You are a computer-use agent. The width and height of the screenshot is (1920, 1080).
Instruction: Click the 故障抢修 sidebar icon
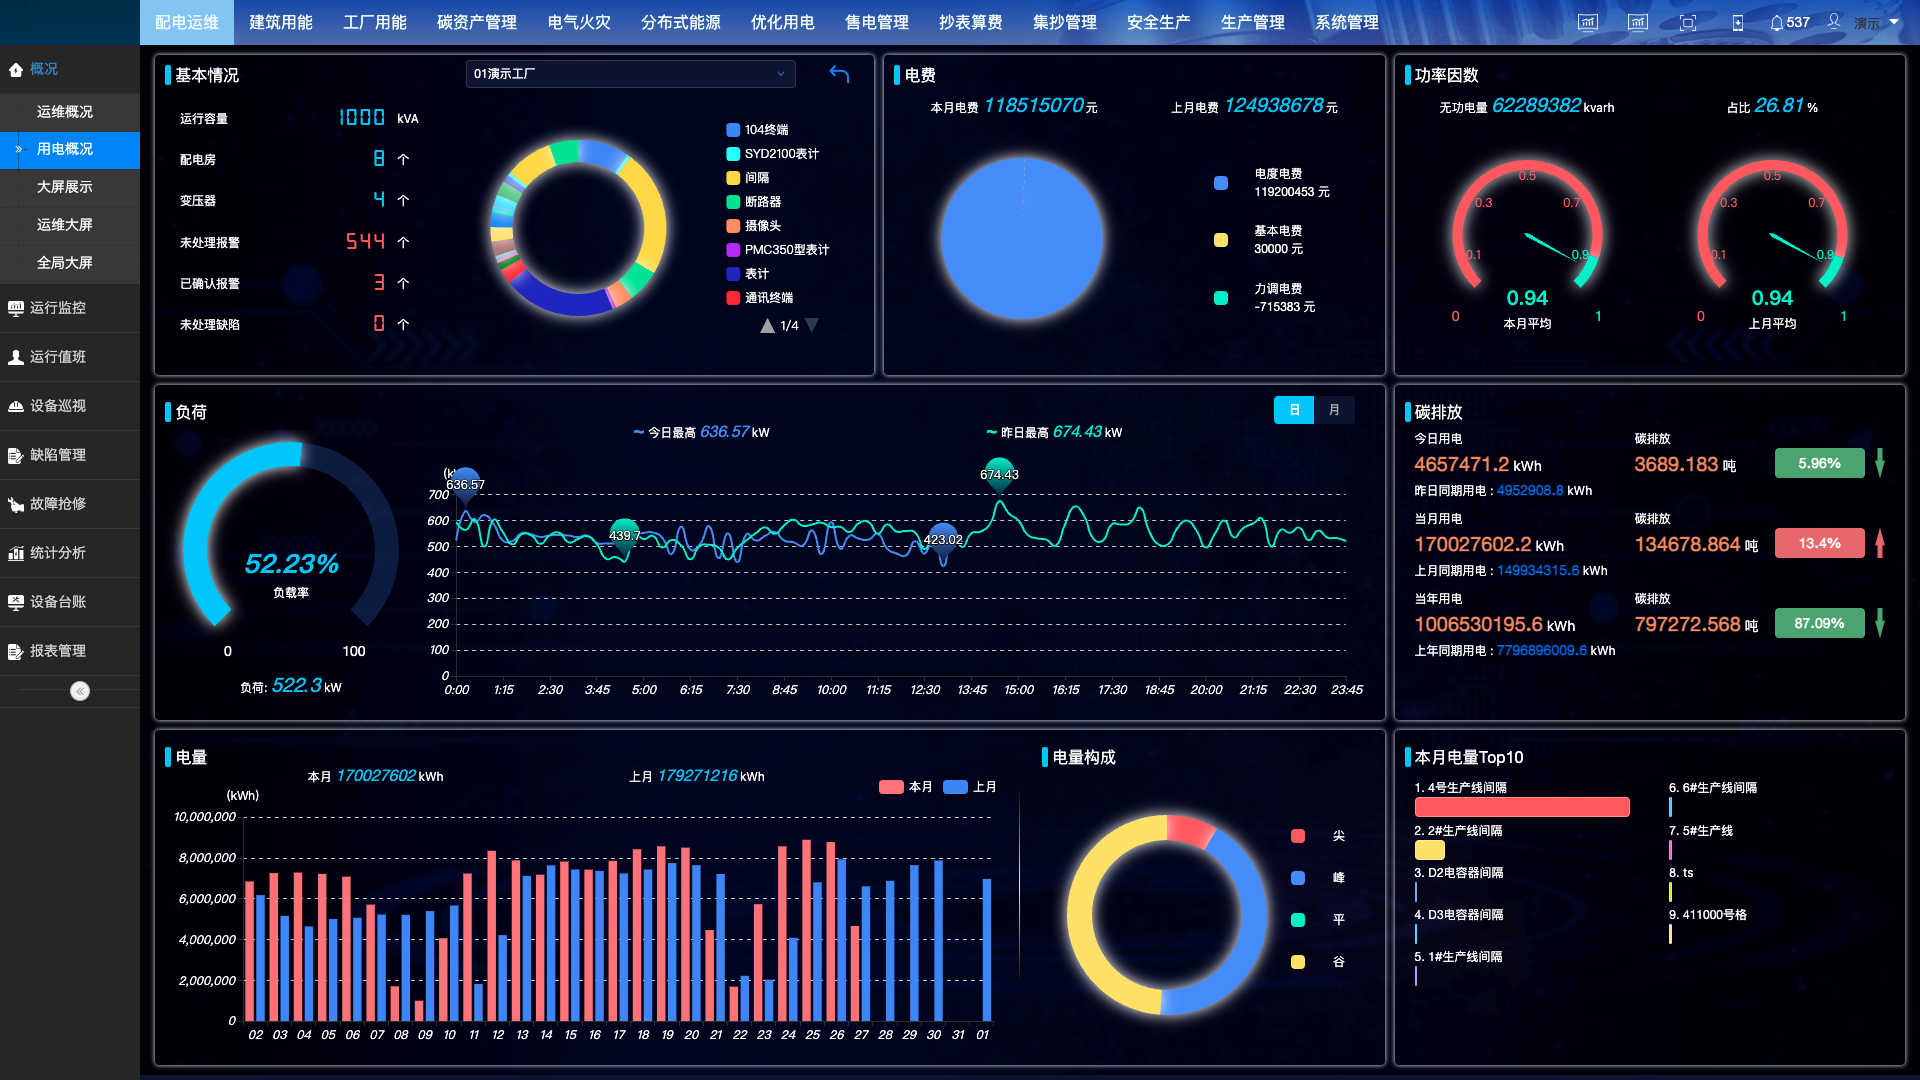[16, 504]
